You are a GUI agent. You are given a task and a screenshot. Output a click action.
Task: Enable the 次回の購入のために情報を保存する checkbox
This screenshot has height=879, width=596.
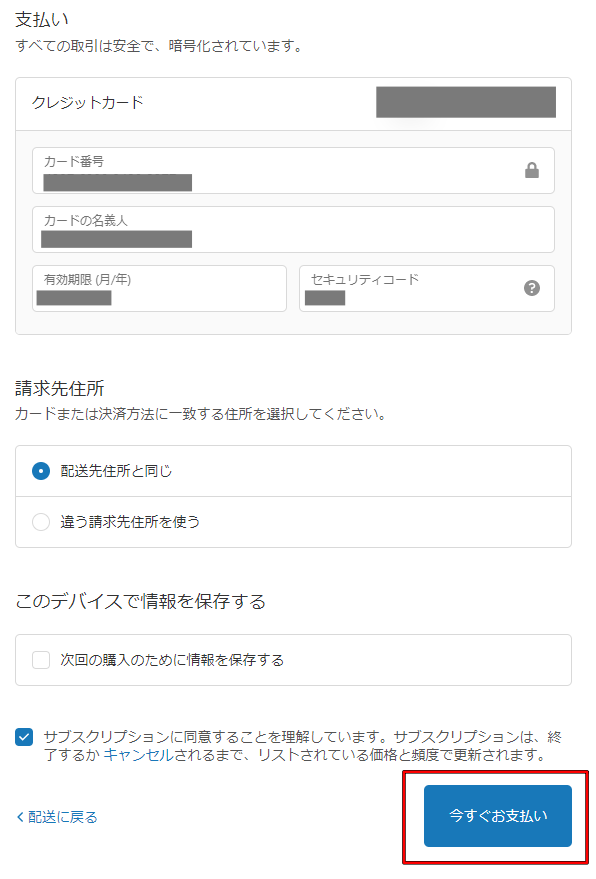click(x=41, y=660)
